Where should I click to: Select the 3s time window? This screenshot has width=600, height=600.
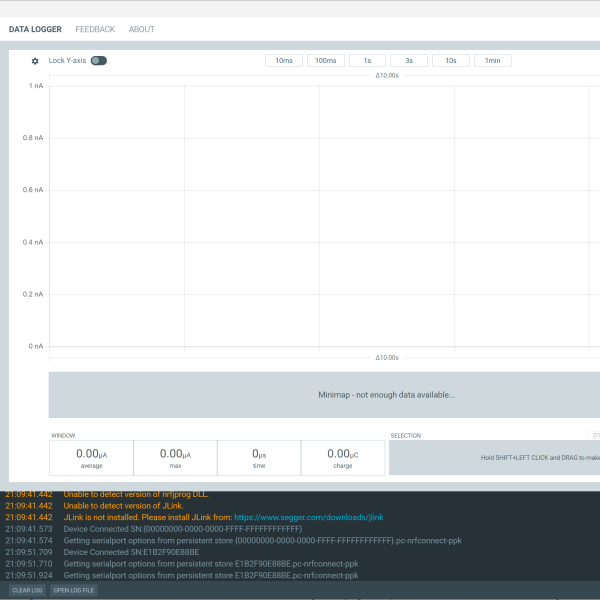point(409,61)
